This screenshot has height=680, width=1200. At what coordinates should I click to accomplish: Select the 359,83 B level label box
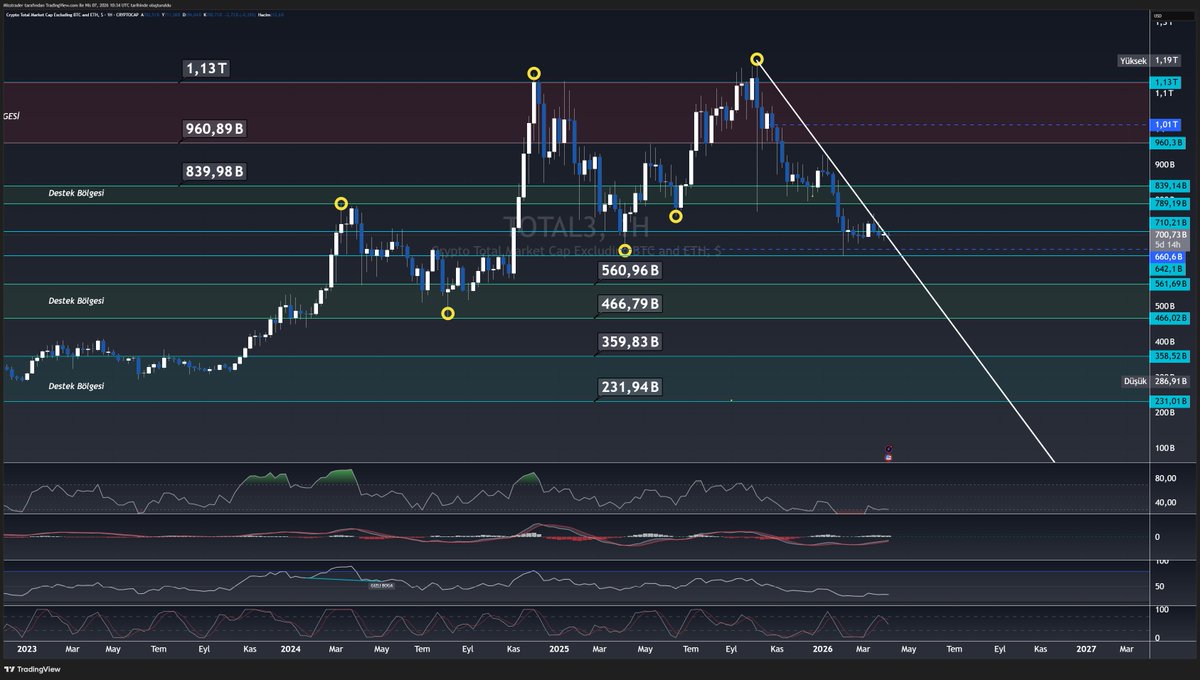[x=631, y=342]
